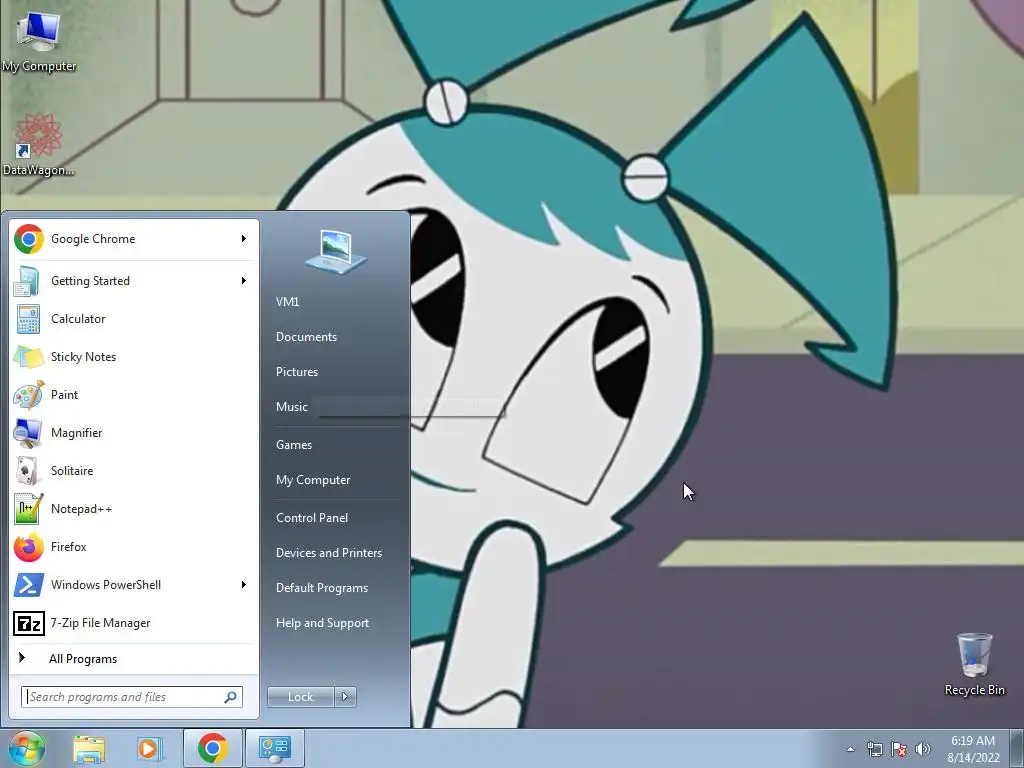Select the DataWagon desktop shortcut
1024x768 pixels.
coord(39,144)
